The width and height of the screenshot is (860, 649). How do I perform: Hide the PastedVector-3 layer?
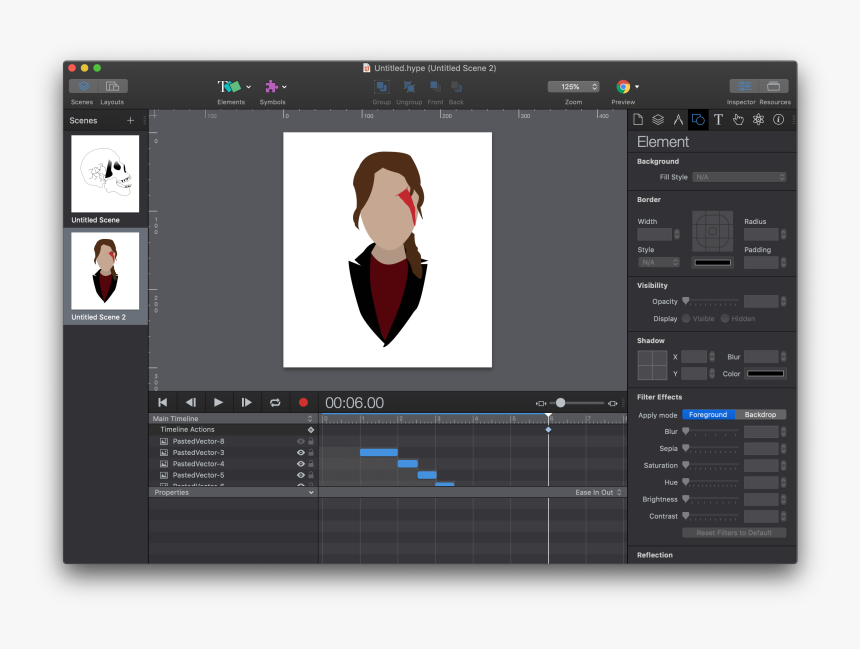[x=302, y=452]
